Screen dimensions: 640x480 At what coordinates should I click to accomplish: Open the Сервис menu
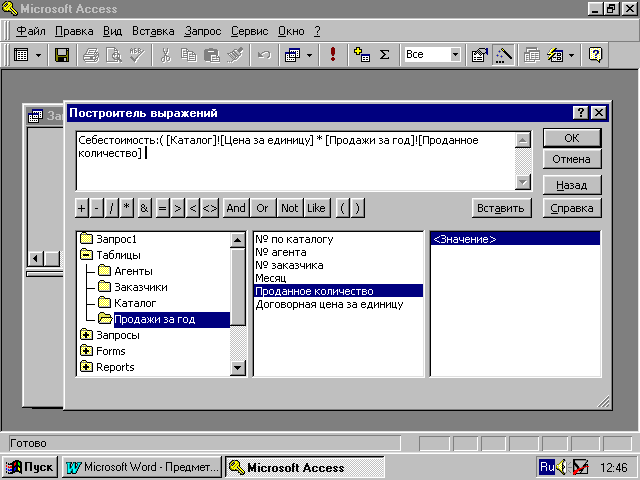point(249,31)
